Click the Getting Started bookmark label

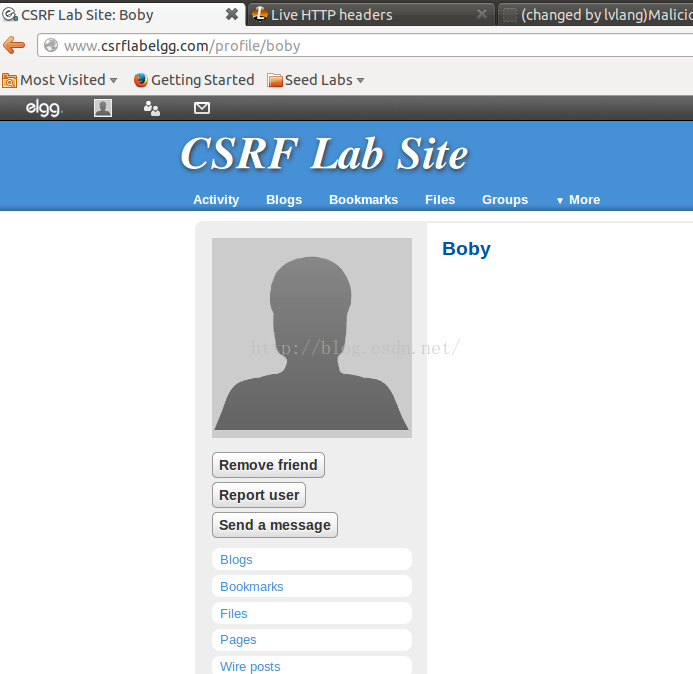pos(202,80)
